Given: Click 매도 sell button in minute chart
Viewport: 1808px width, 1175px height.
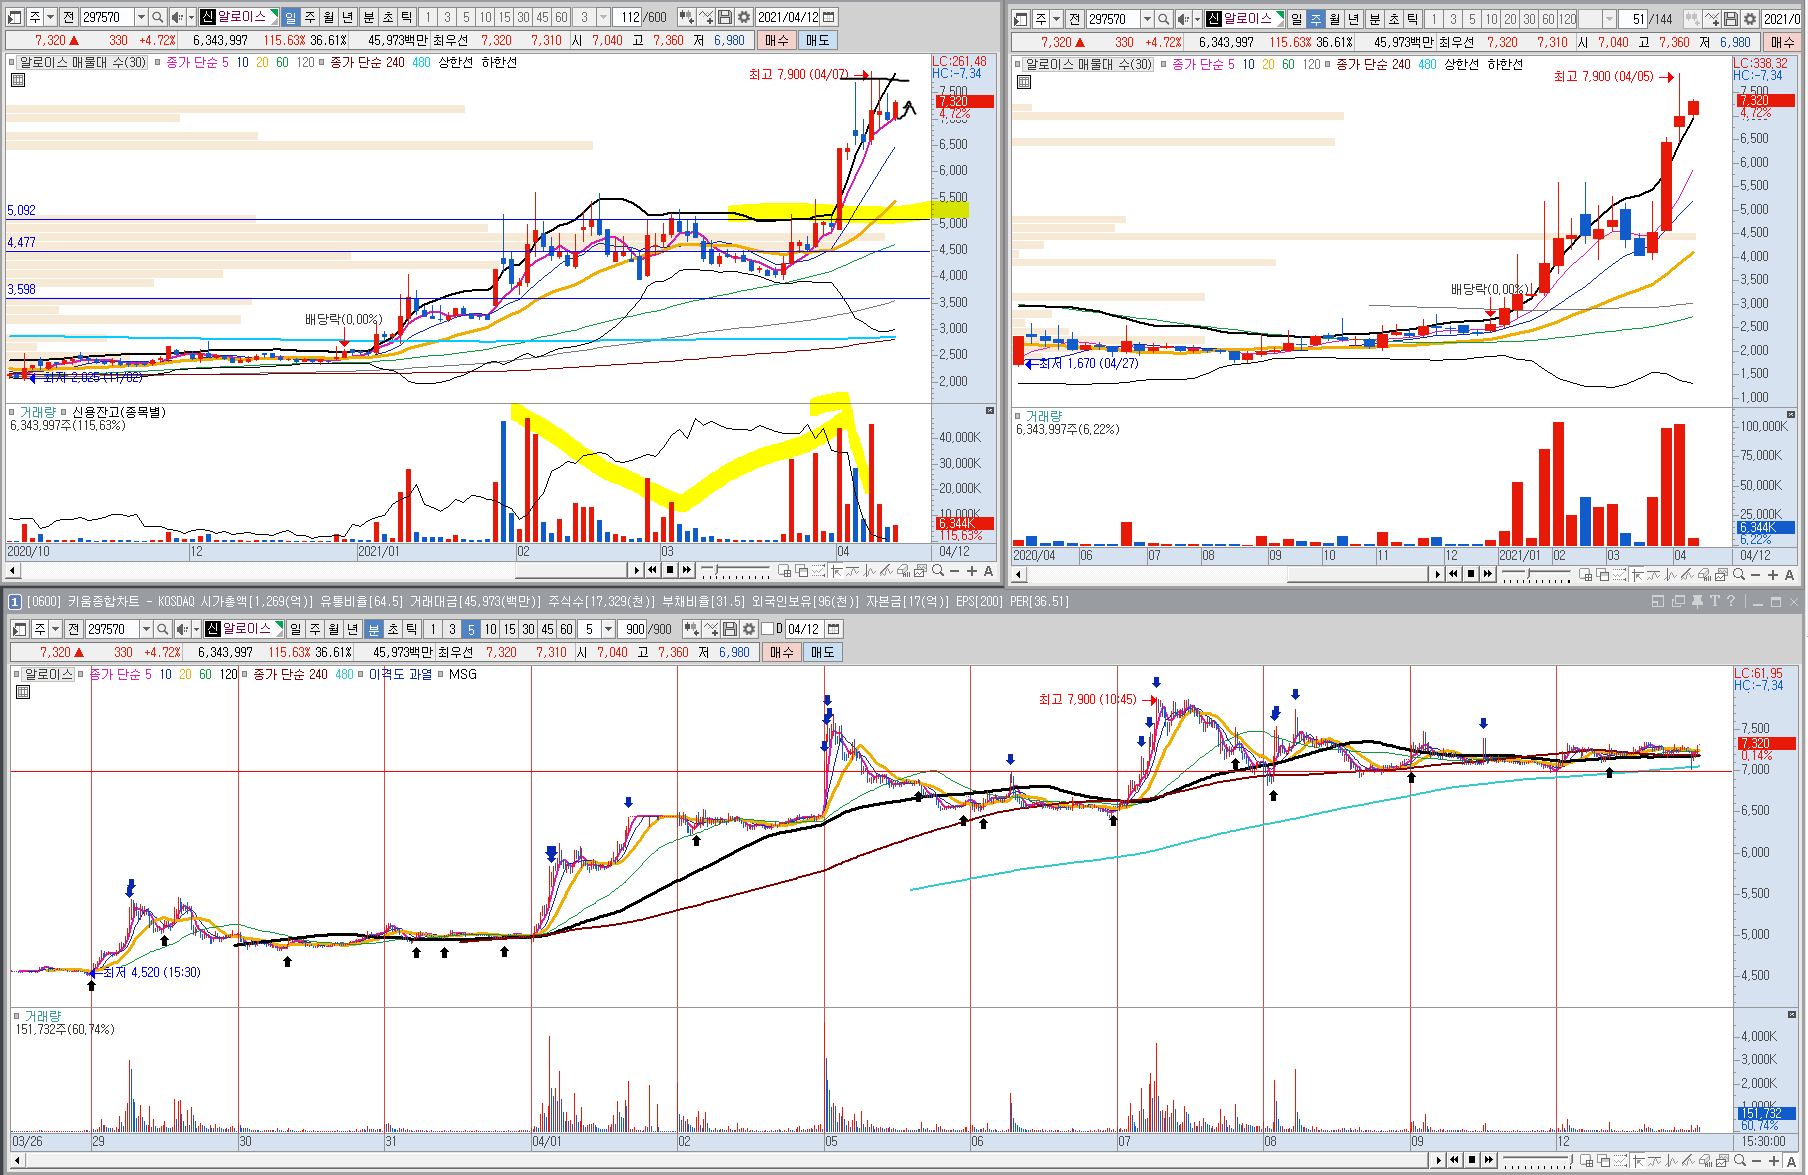Looking at the screenshot, I should [823, 652].
